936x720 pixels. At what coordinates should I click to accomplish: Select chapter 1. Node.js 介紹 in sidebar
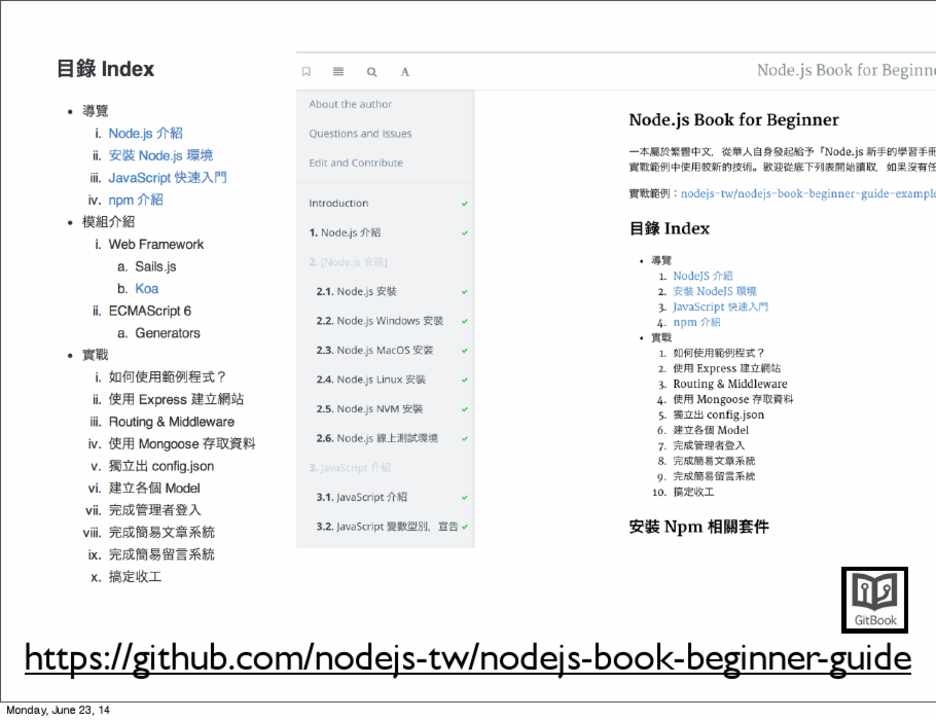(x=344, y=233)
